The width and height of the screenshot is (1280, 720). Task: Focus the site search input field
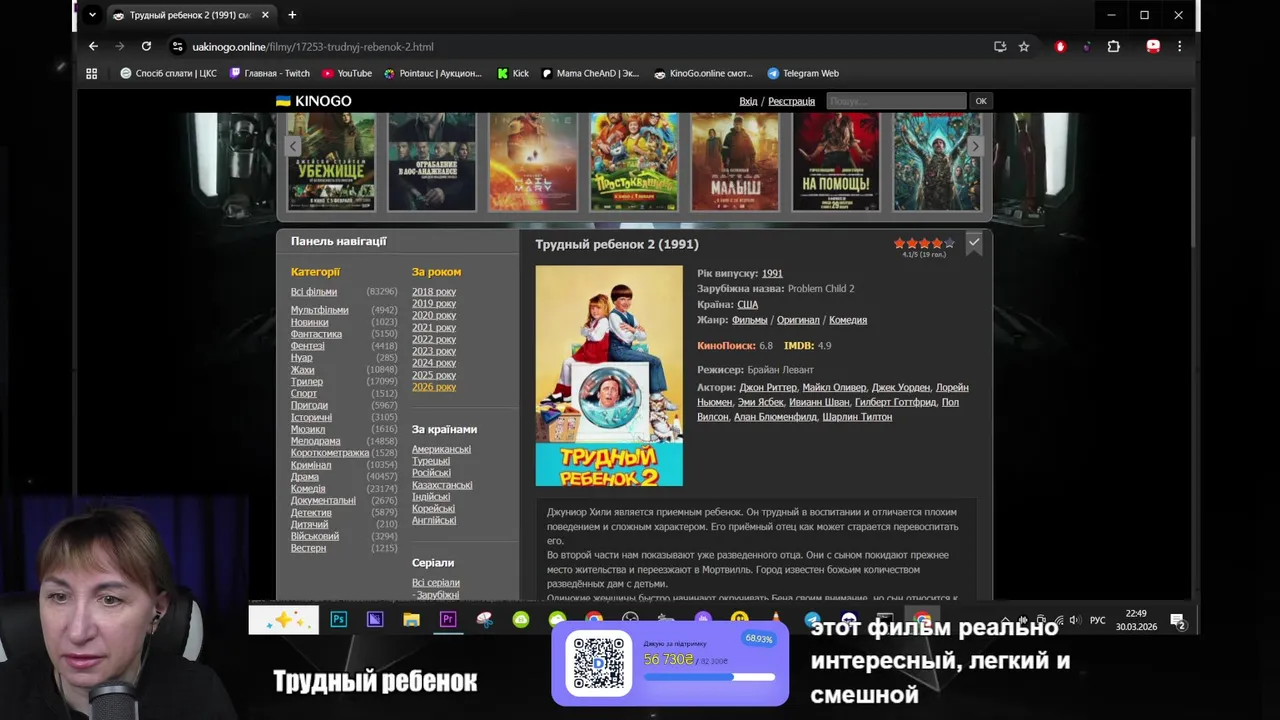(896, 101)
